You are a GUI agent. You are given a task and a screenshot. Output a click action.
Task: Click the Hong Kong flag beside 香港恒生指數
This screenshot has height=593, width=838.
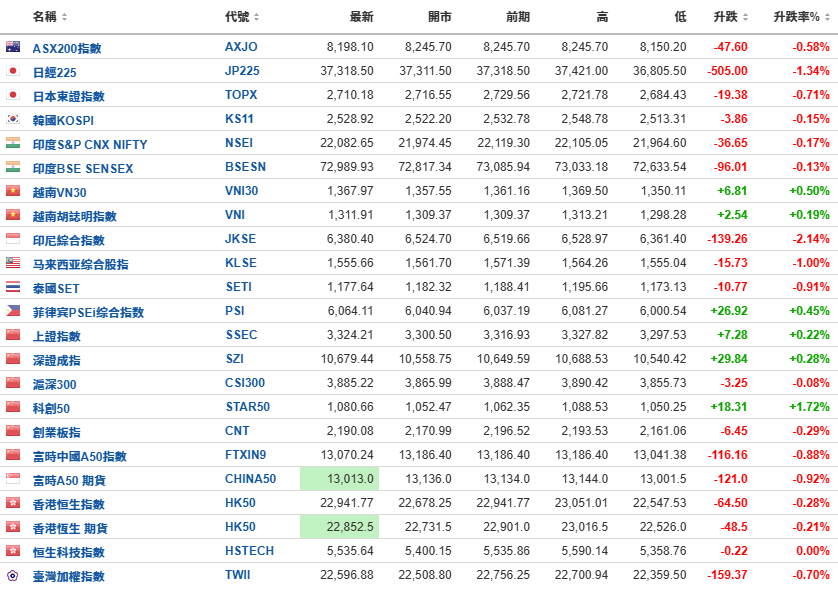click(x=13, y=503)
